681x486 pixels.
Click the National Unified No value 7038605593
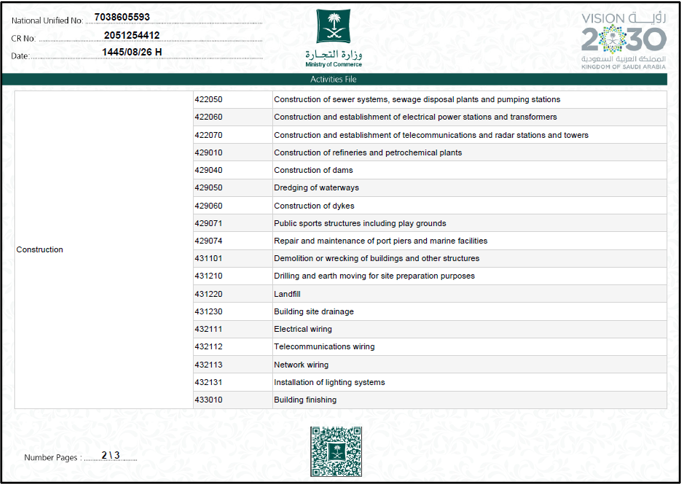pyautogui.click(x=122, y=17)
